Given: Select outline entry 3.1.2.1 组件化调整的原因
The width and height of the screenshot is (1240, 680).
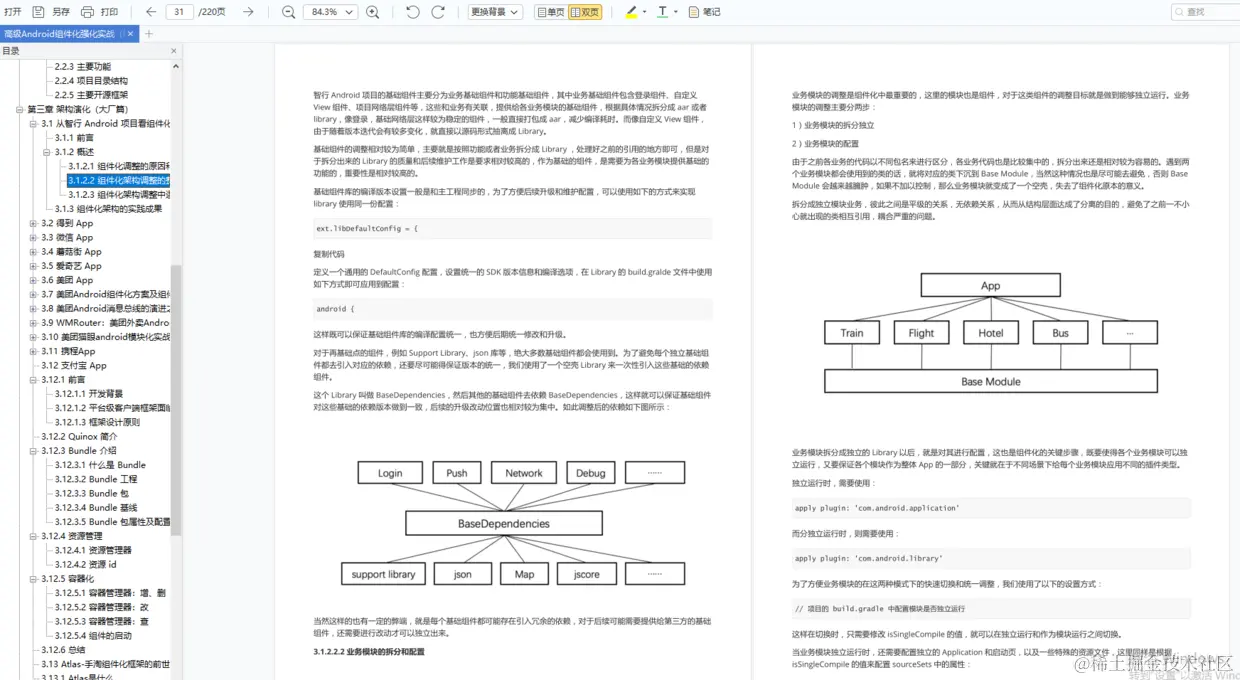Looking at the screenshot, I should pyautogui.click(x=119, y=166).
